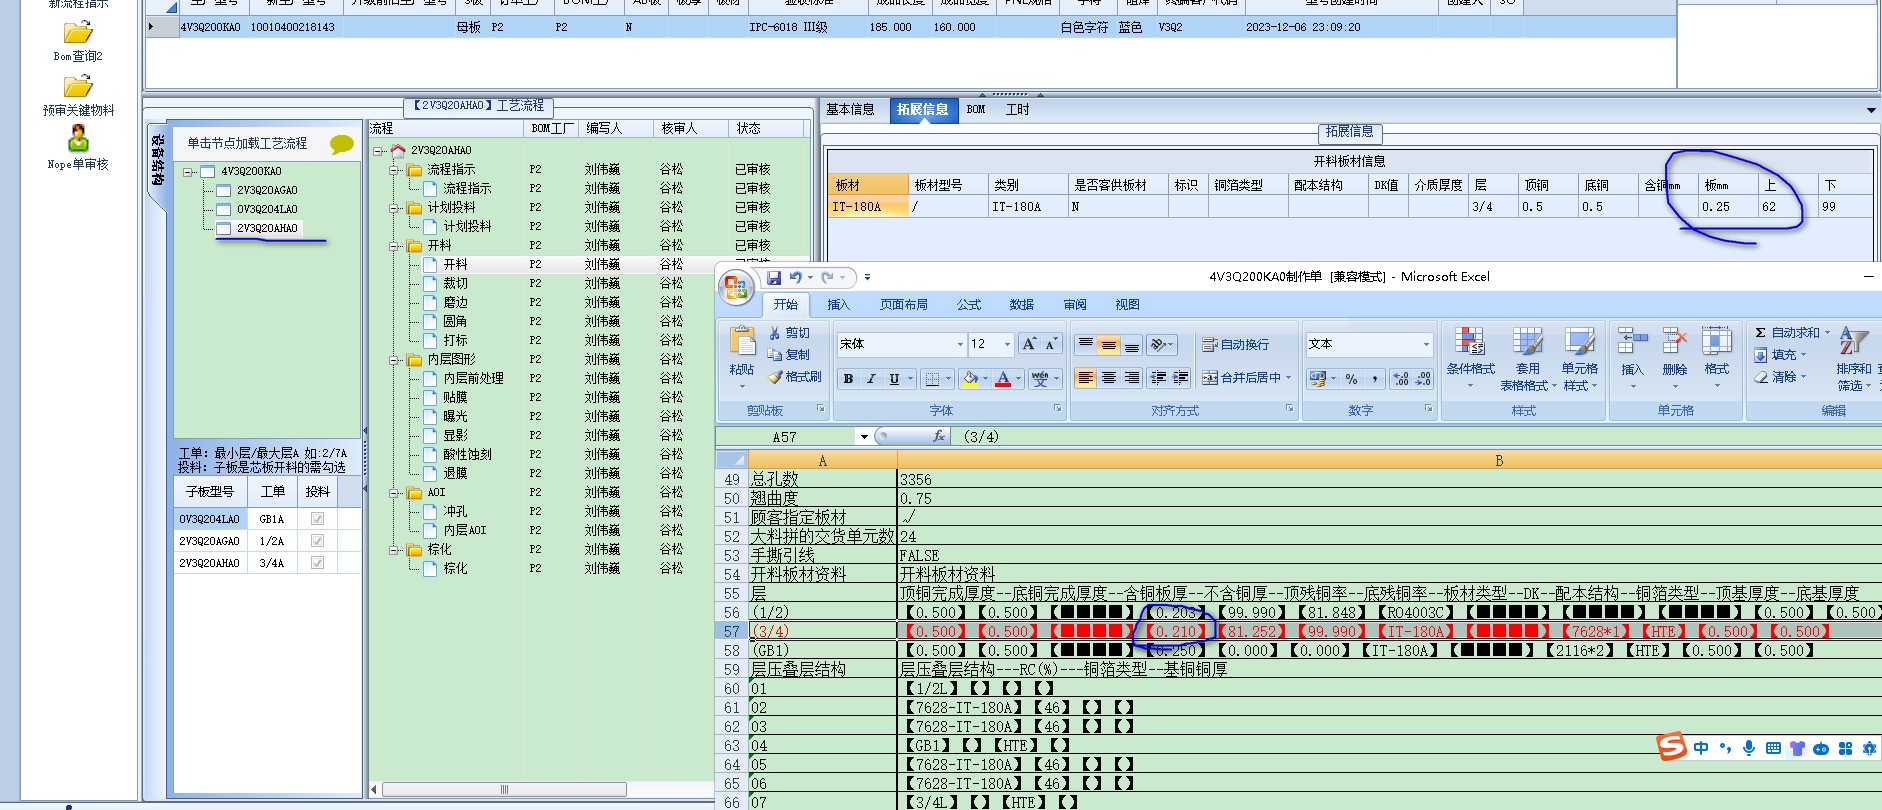Toggle underline formatting
Image resolution: width=1882 pixels, height=810 pixels.
(x=894, y=378)
